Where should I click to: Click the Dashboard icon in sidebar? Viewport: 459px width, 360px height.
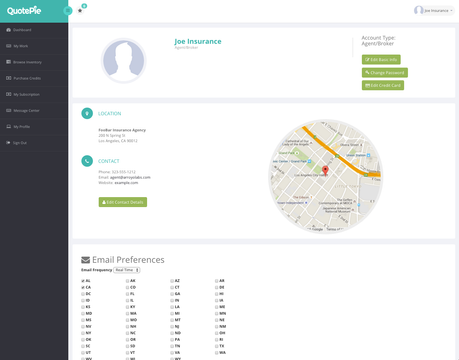click(x=9, y=30)
